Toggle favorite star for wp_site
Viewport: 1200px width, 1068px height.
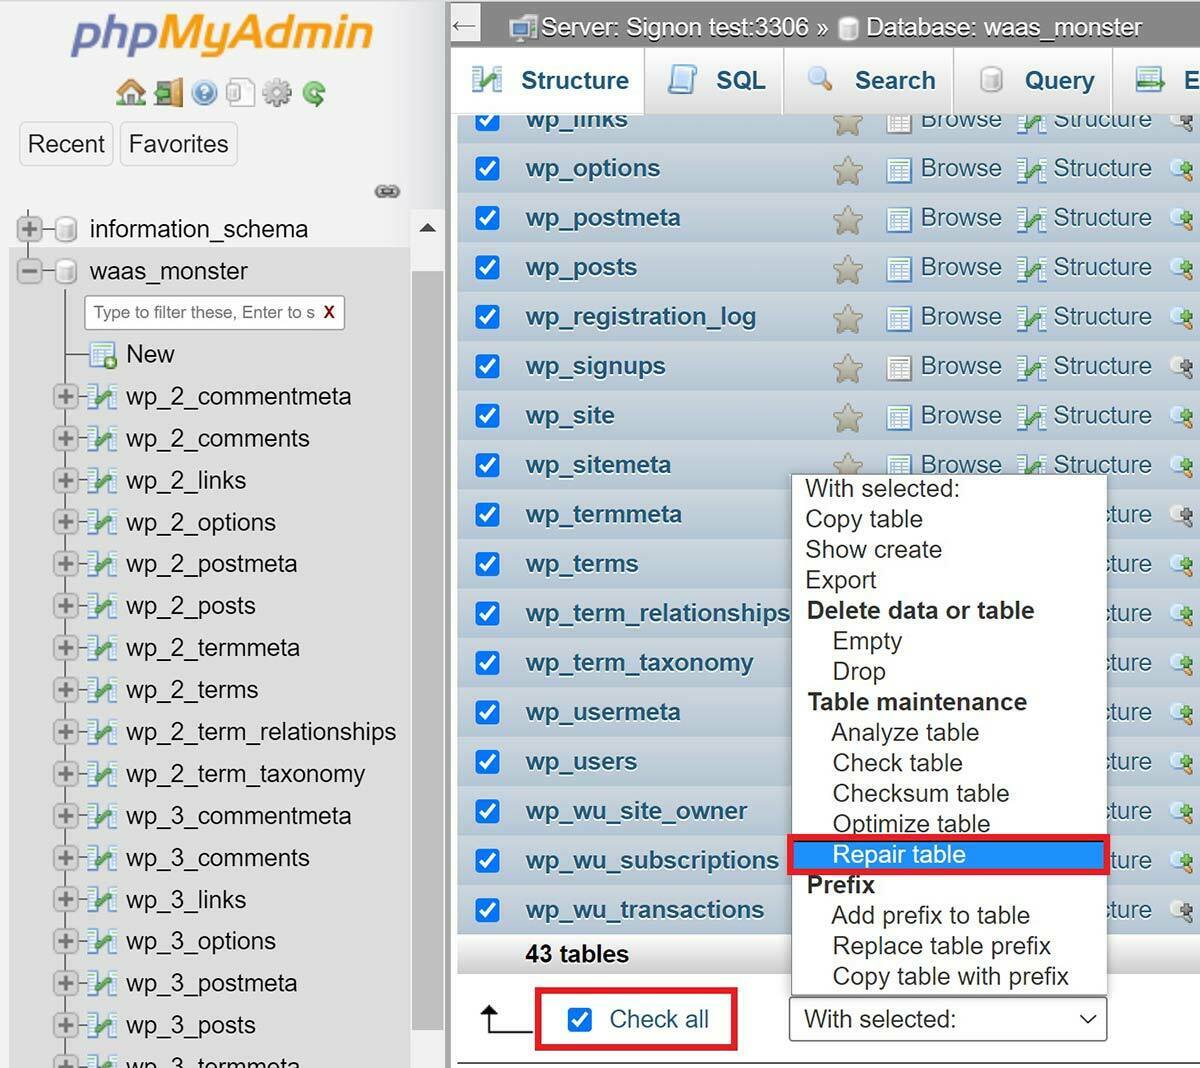pos(848,417)
